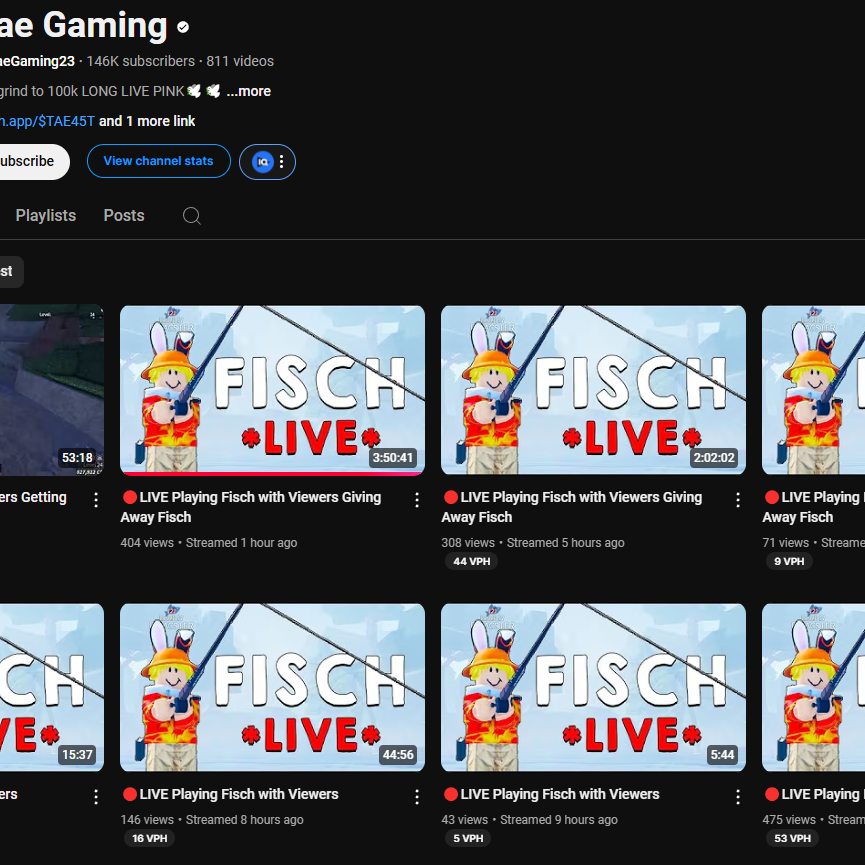The width and height of the screenshot is (865, 865).
Task: Open options menu for the 404 views stream
Action: point(417,500)
